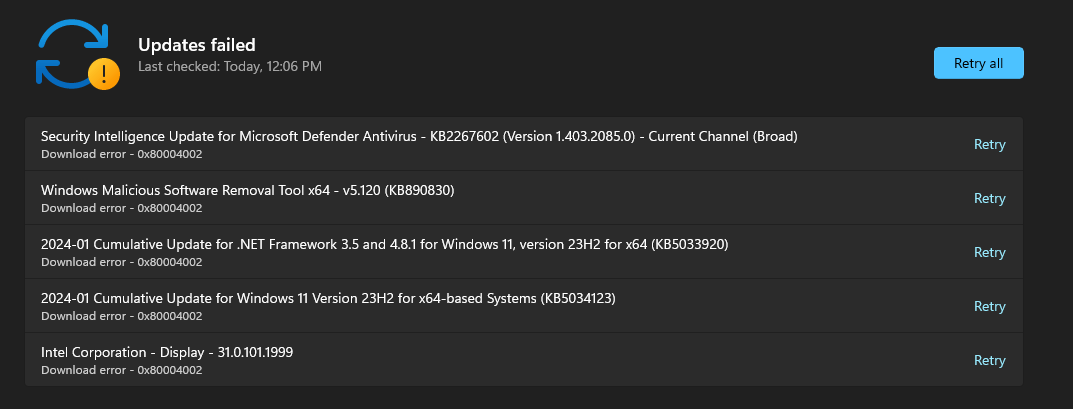Retry the Intel Corporation Display driver update
Image resolution: width=1073 pixels, height=409 pixels.
coord(989,360)
